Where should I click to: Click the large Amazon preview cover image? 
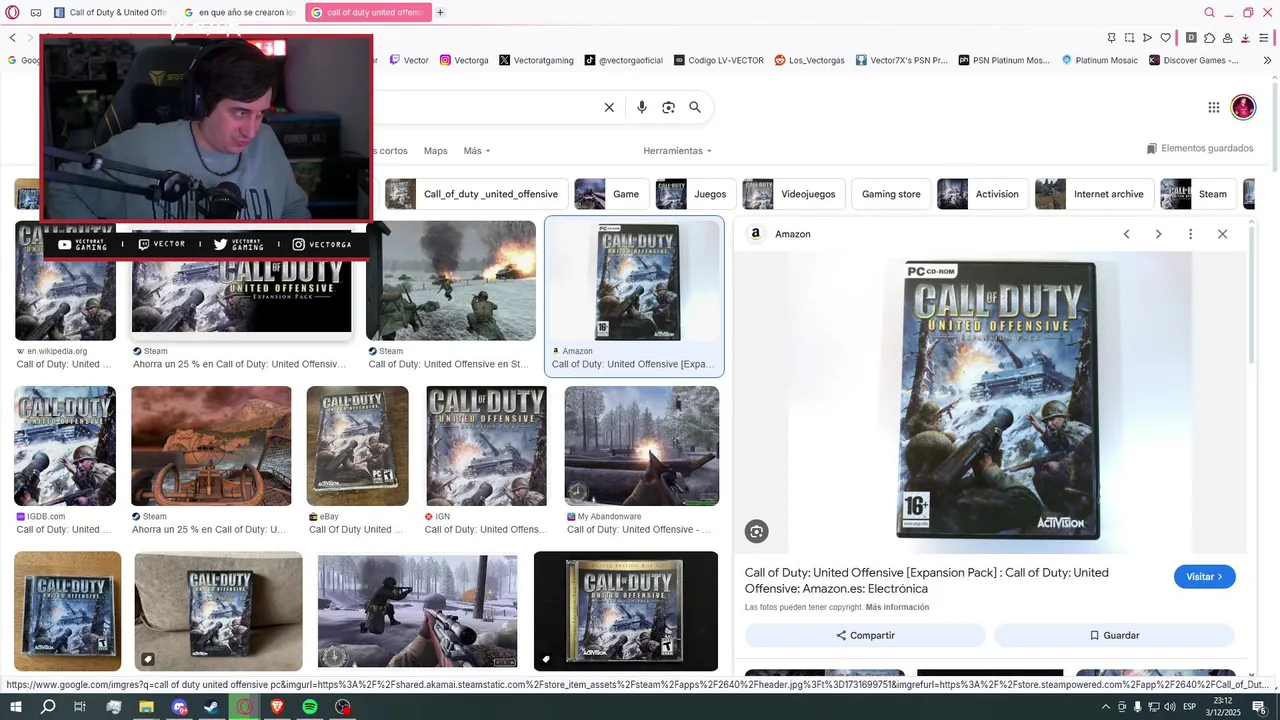[997, 402]
